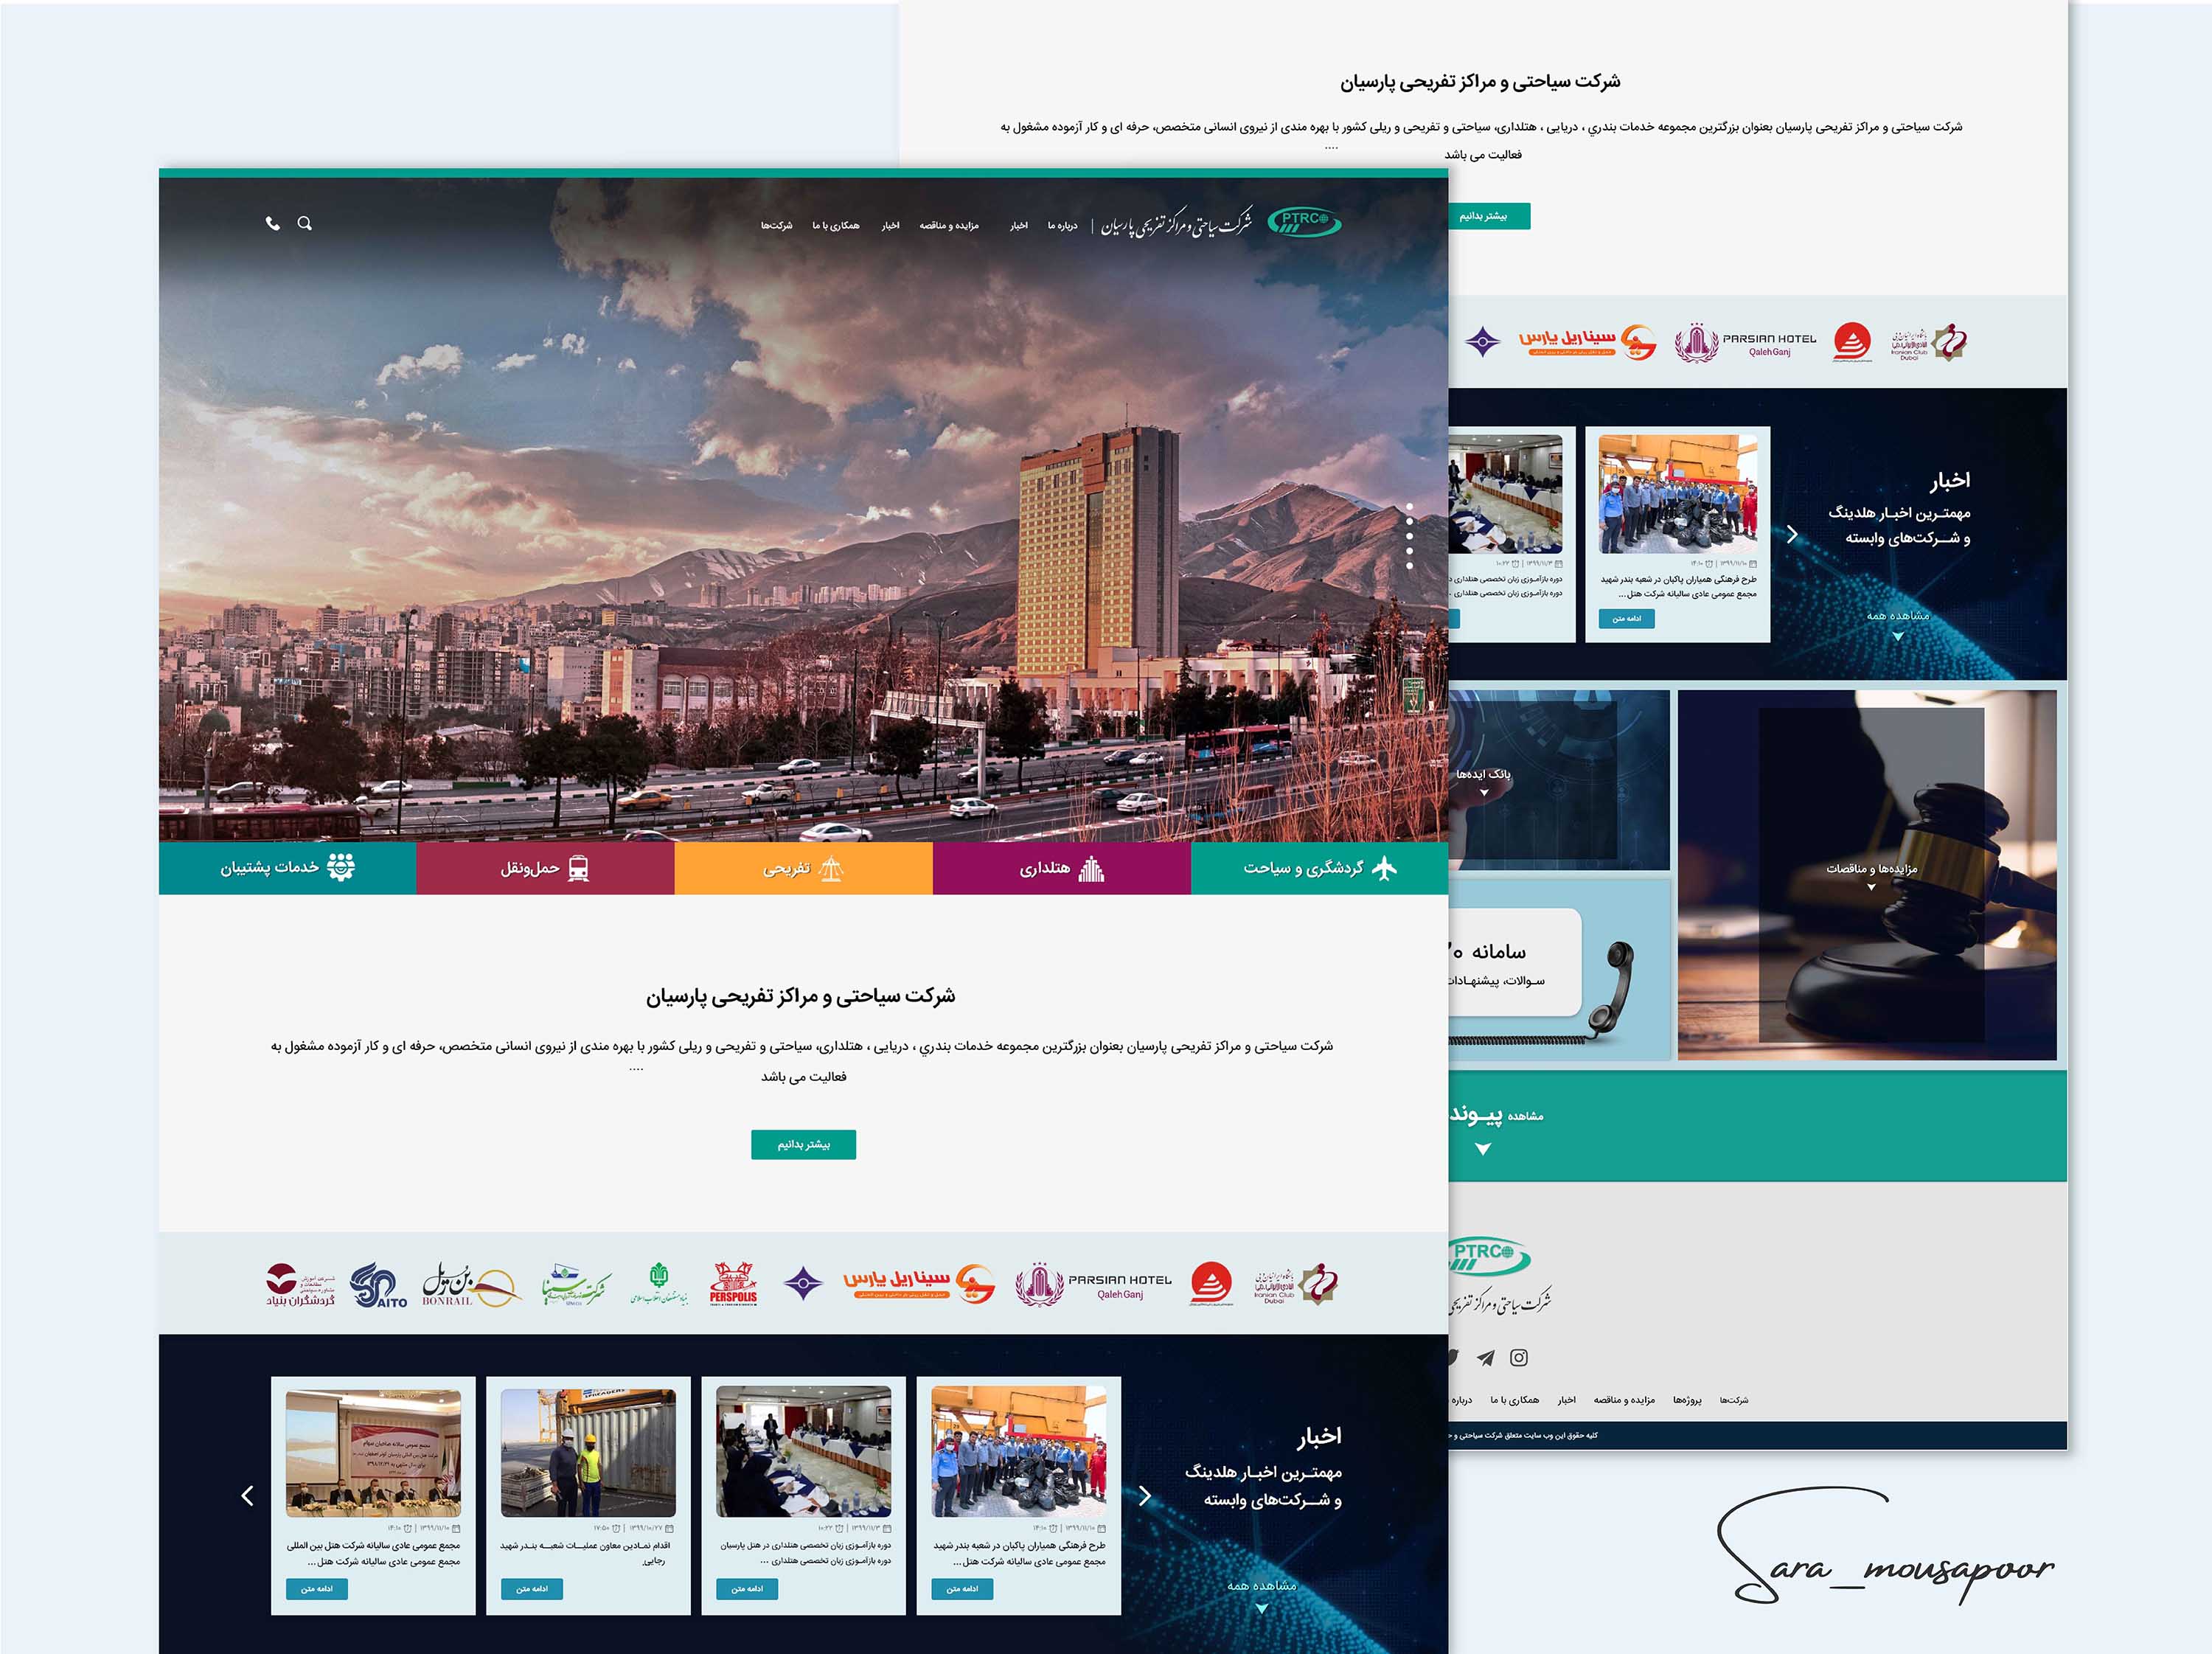Screen dimensions: 2212x1654
Task: Open the گردشگران بنیاد partner logo on front page
Action: [300, 1284]
